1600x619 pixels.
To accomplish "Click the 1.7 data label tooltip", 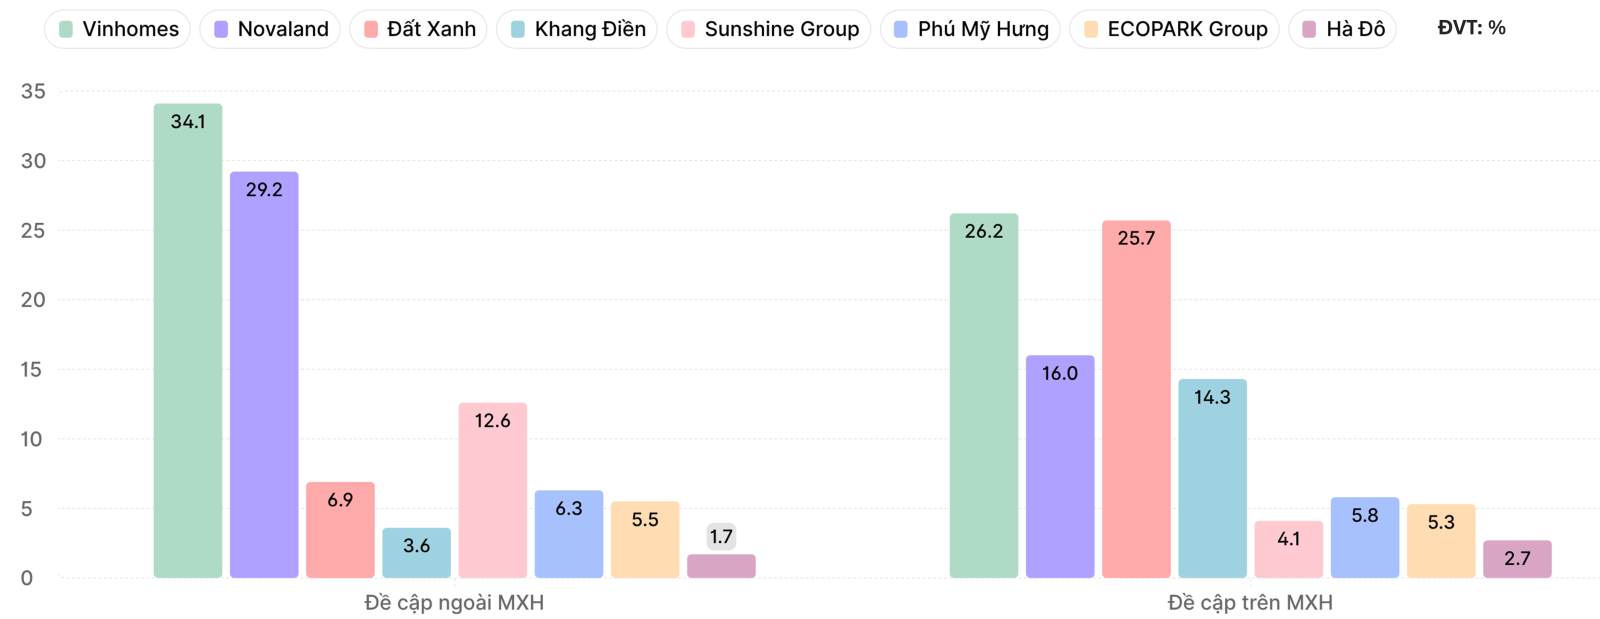I will (x=721, y=537).
